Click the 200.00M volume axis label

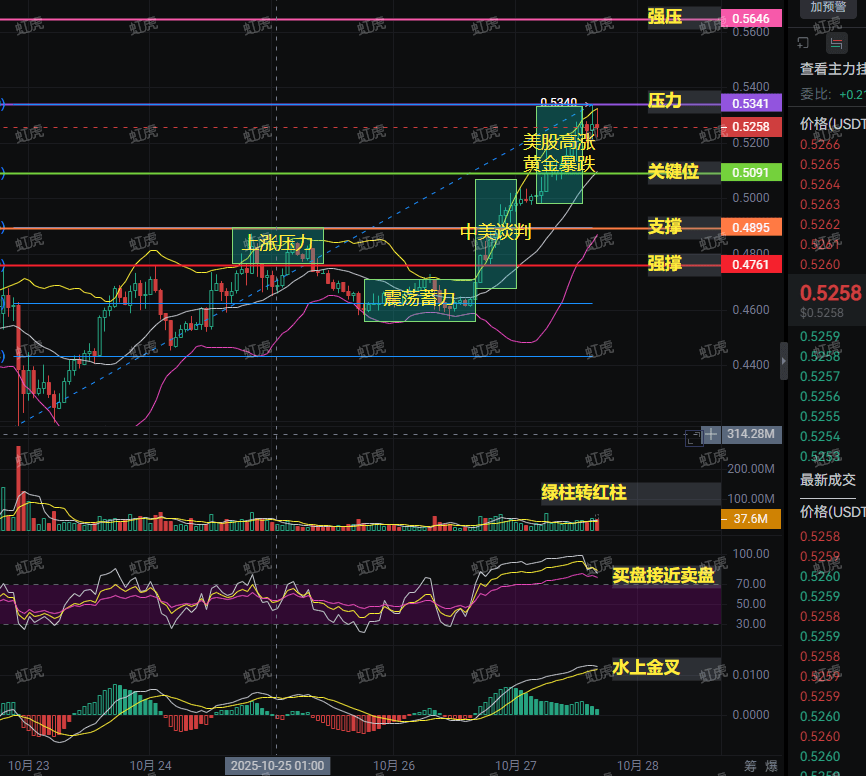click(751, 469)
